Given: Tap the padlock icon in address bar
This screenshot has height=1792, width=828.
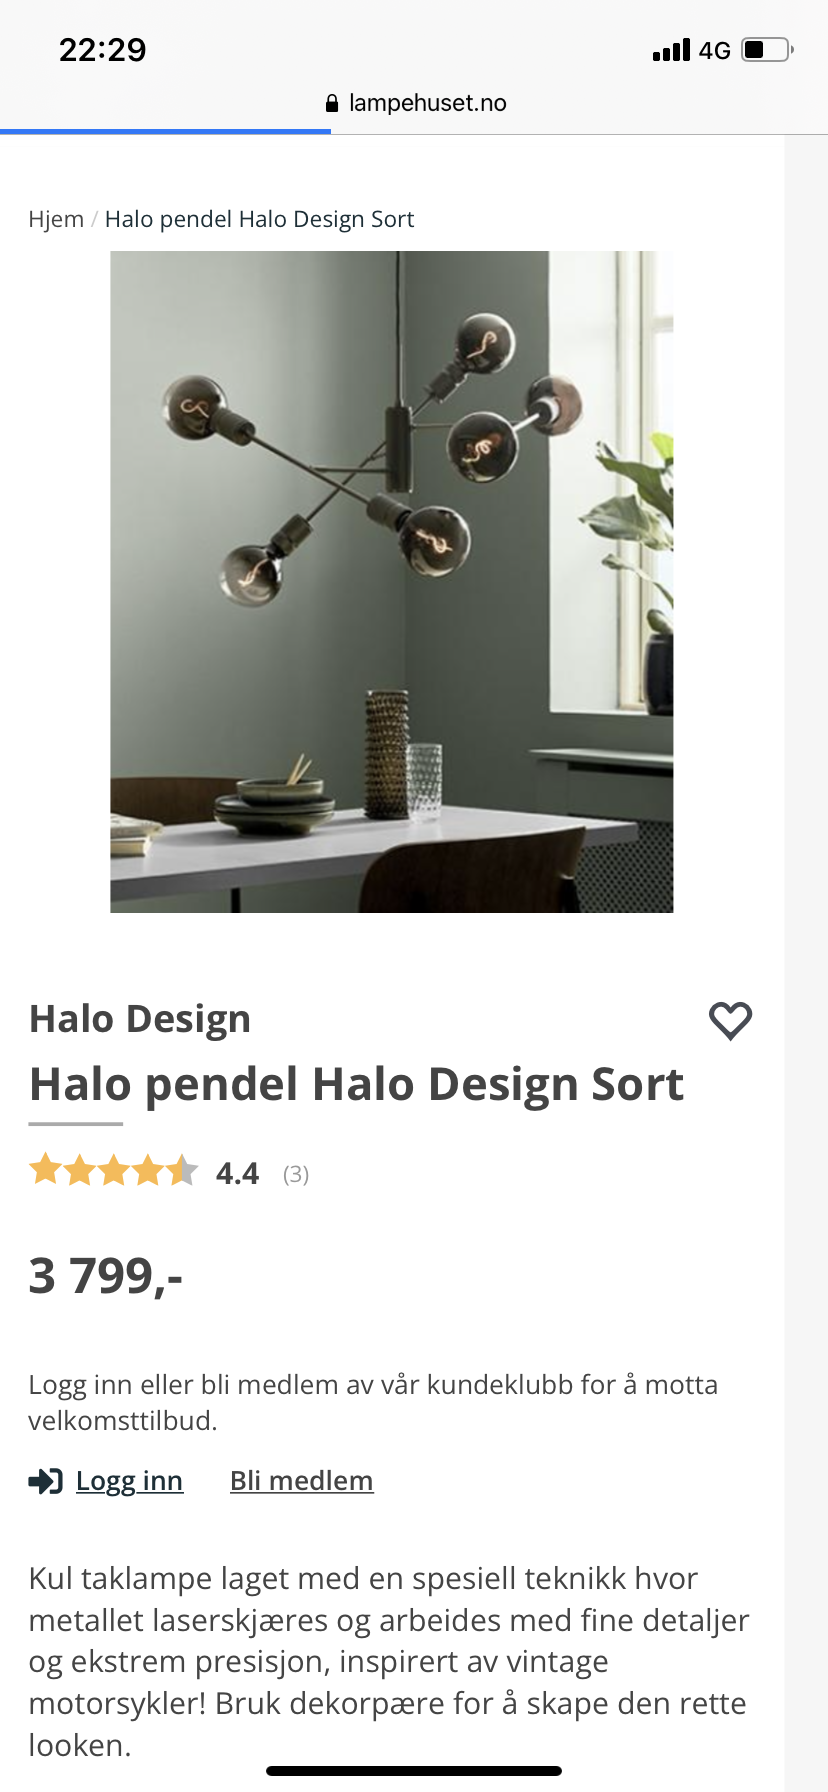Looking at the screenshot, I should pyautogui.click(x=333, y=103).
